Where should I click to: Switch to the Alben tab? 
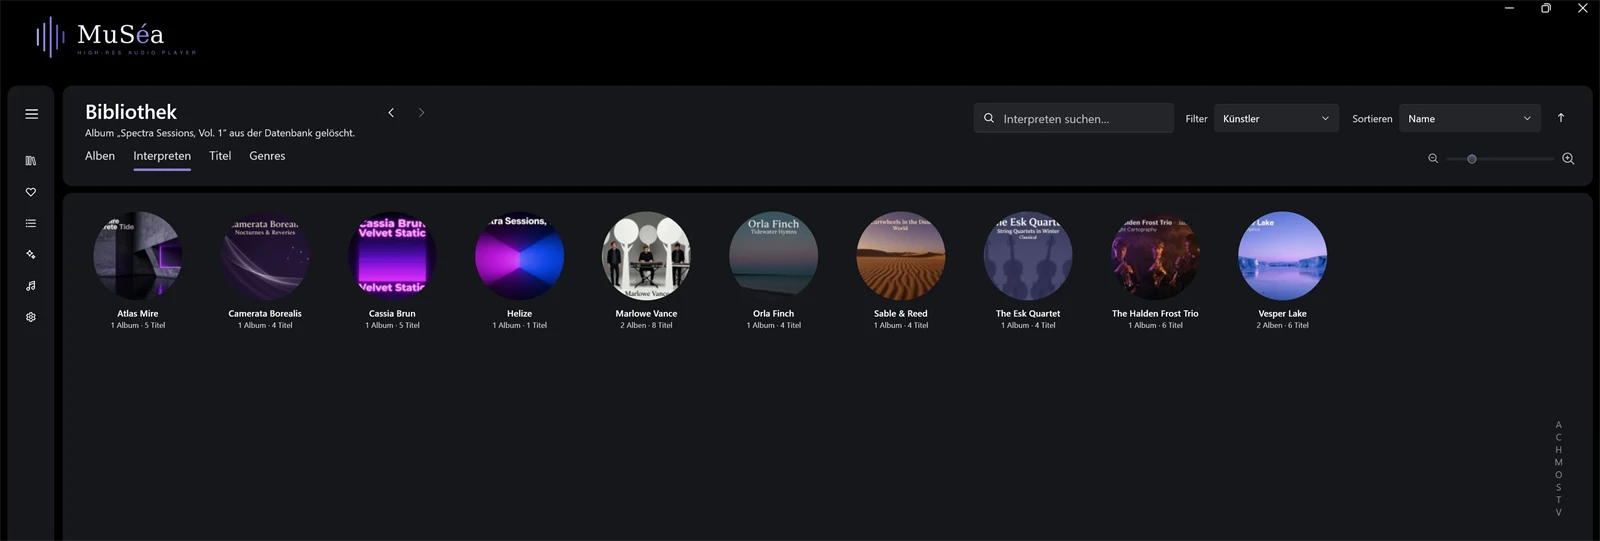[x=100, y=156]
